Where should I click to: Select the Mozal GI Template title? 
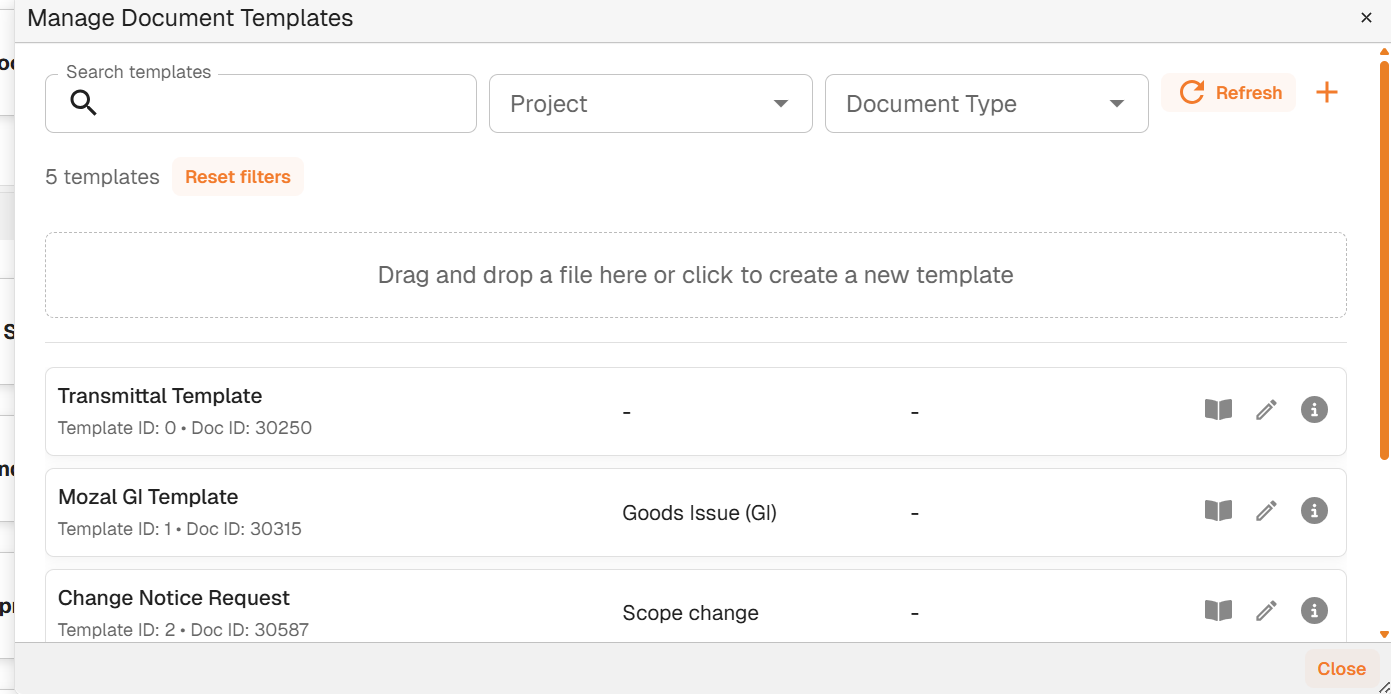click(148, 497)
